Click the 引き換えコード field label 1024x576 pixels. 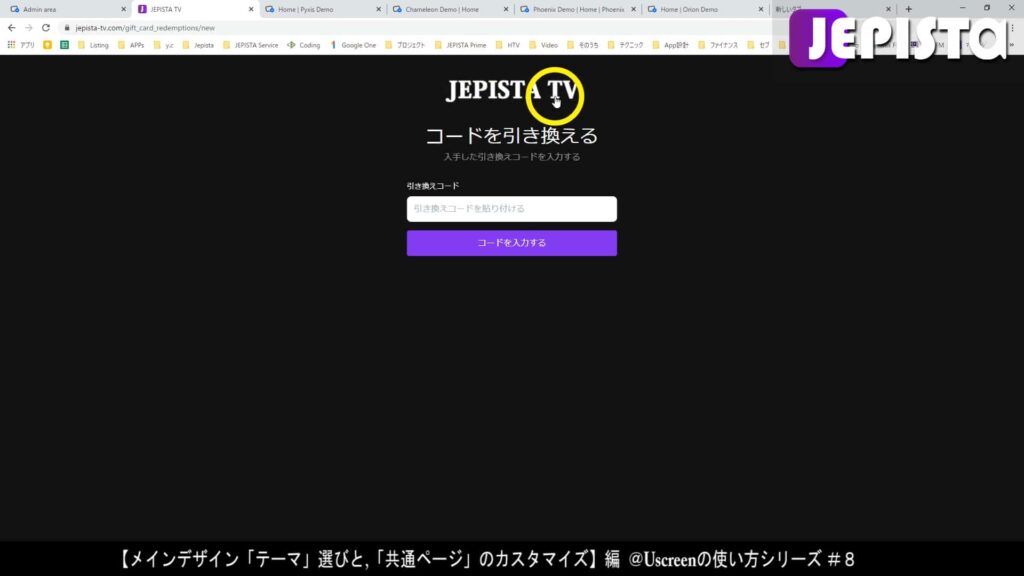pyautogui.click(x=433, y=186)
